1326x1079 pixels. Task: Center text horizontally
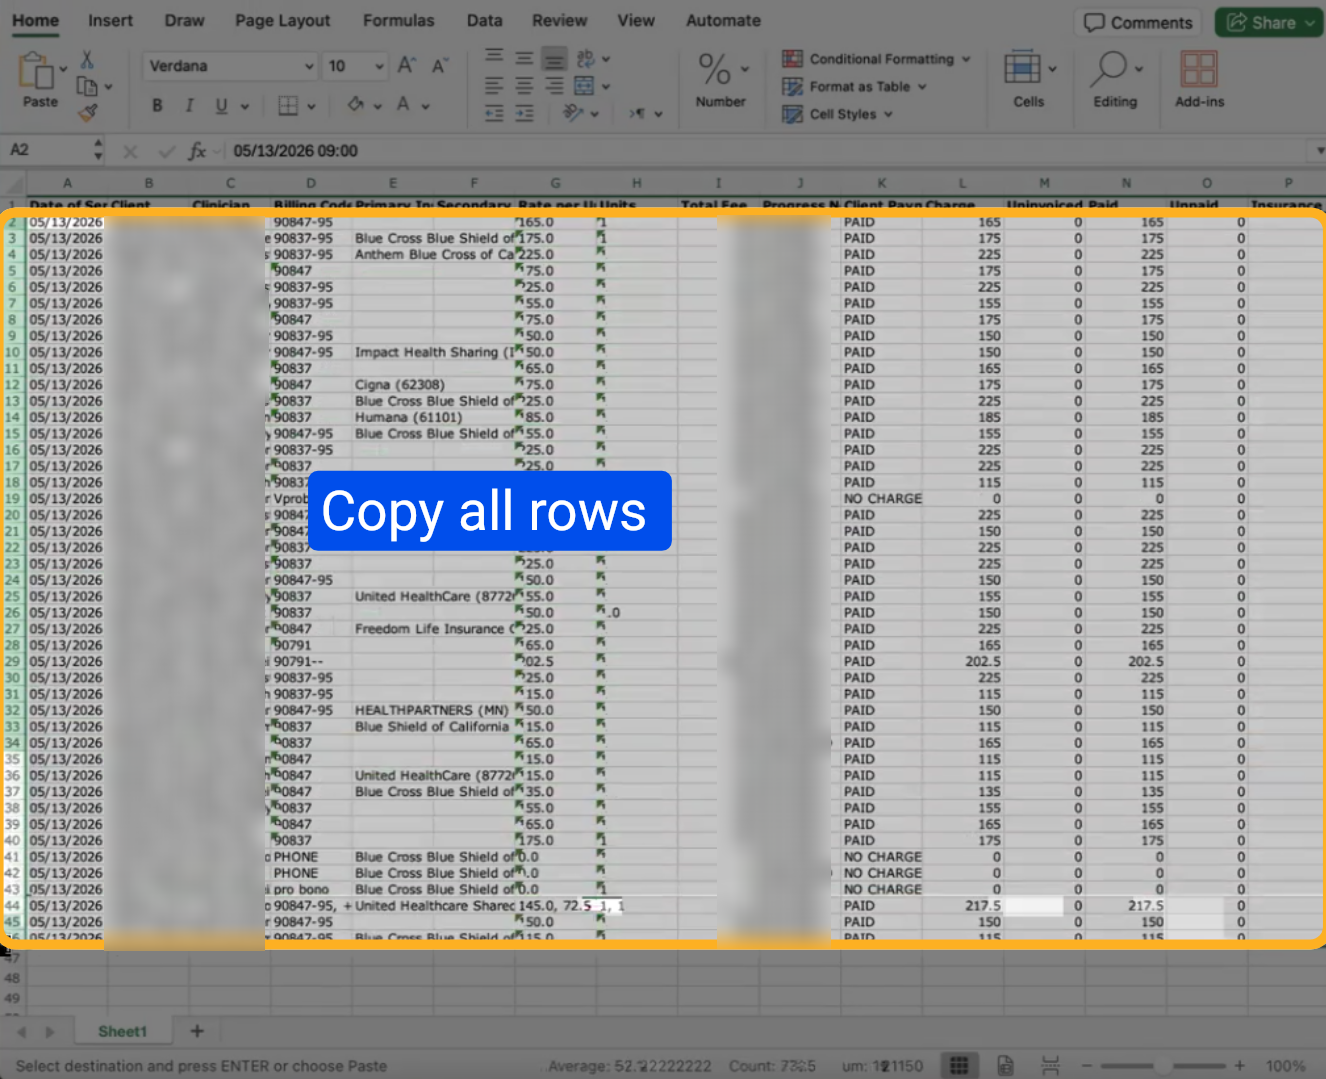point(524,86)
